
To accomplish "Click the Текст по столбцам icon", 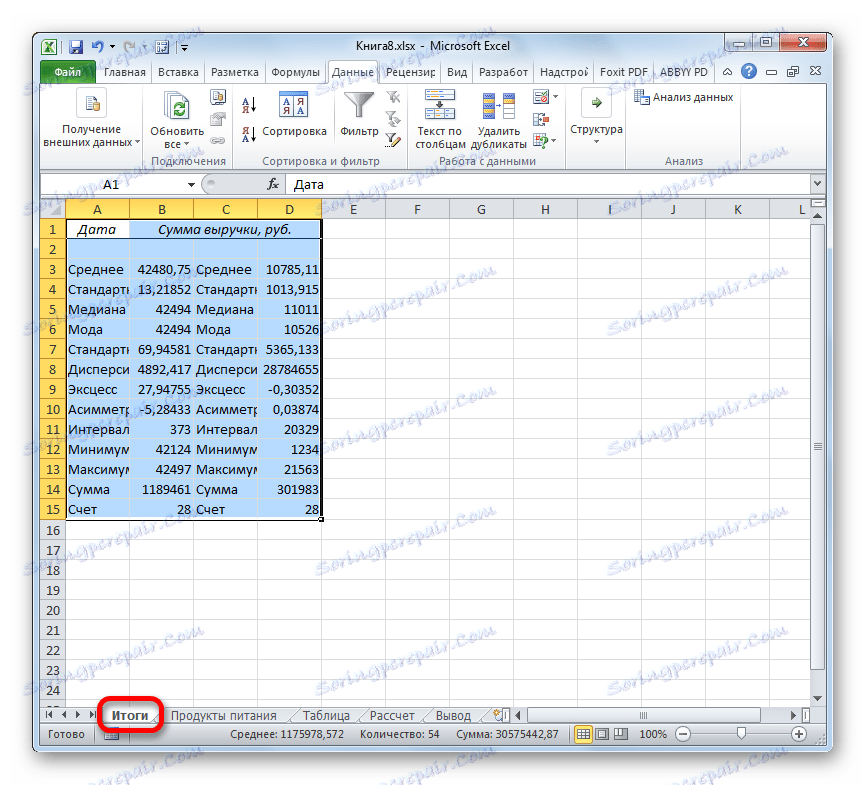I will click(x=440, y=104).
